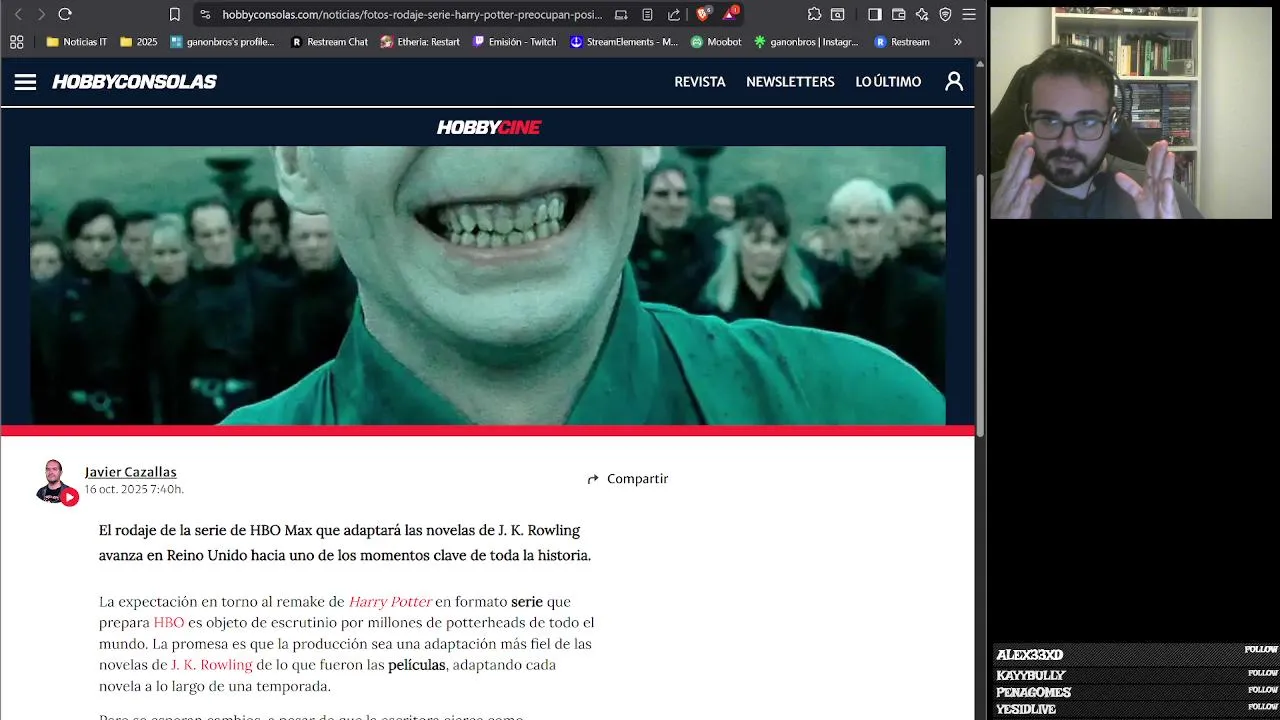Open the Leo AI sparkle icon
The width and height of the screenshot is (1280, 720).
[922, 14]
